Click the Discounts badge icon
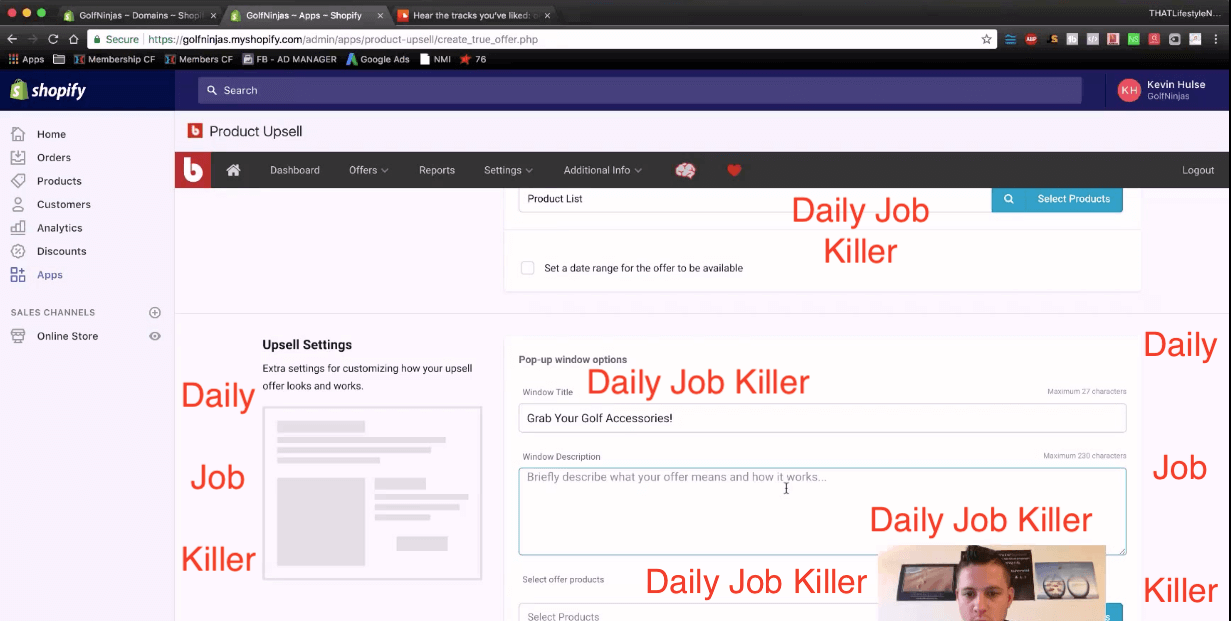 18,251
